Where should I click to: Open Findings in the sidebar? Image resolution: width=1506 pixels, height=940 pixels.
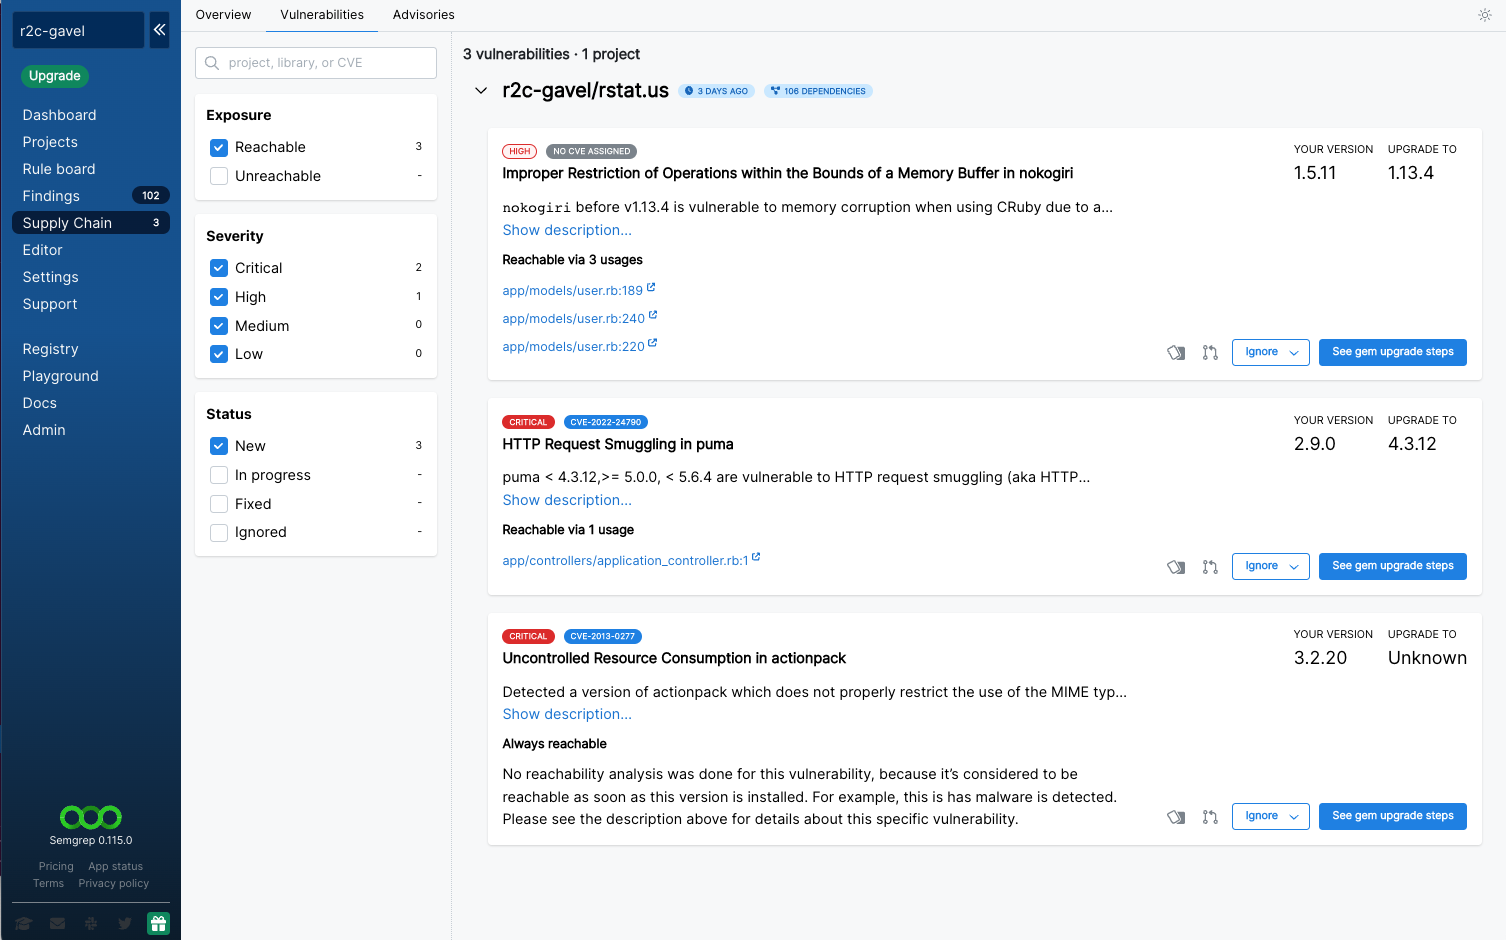point(51,196)
